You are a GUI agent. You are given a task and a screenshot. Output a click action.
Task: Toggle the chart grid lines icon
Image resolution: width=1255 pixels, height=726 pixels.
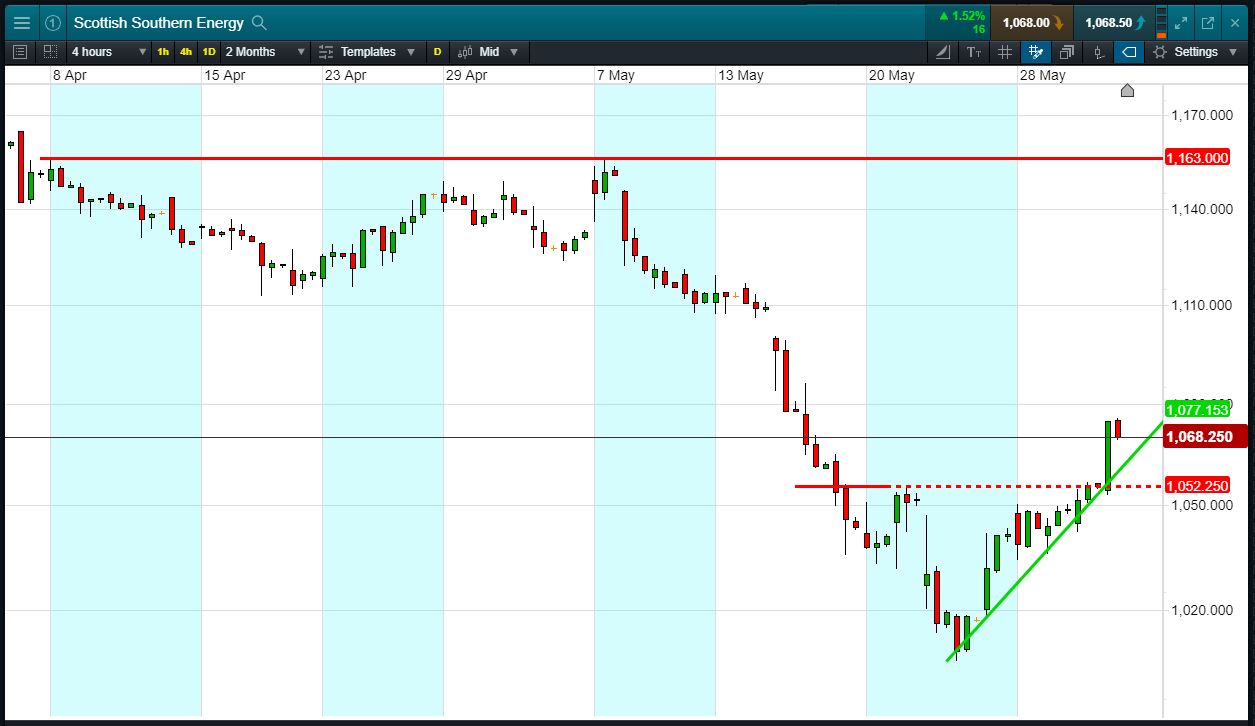coord(1005,52)
